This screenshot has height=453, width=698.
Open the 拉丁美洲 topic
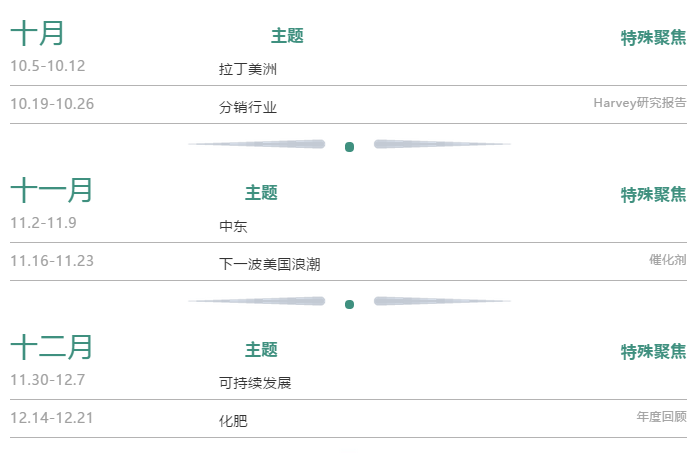247,70
